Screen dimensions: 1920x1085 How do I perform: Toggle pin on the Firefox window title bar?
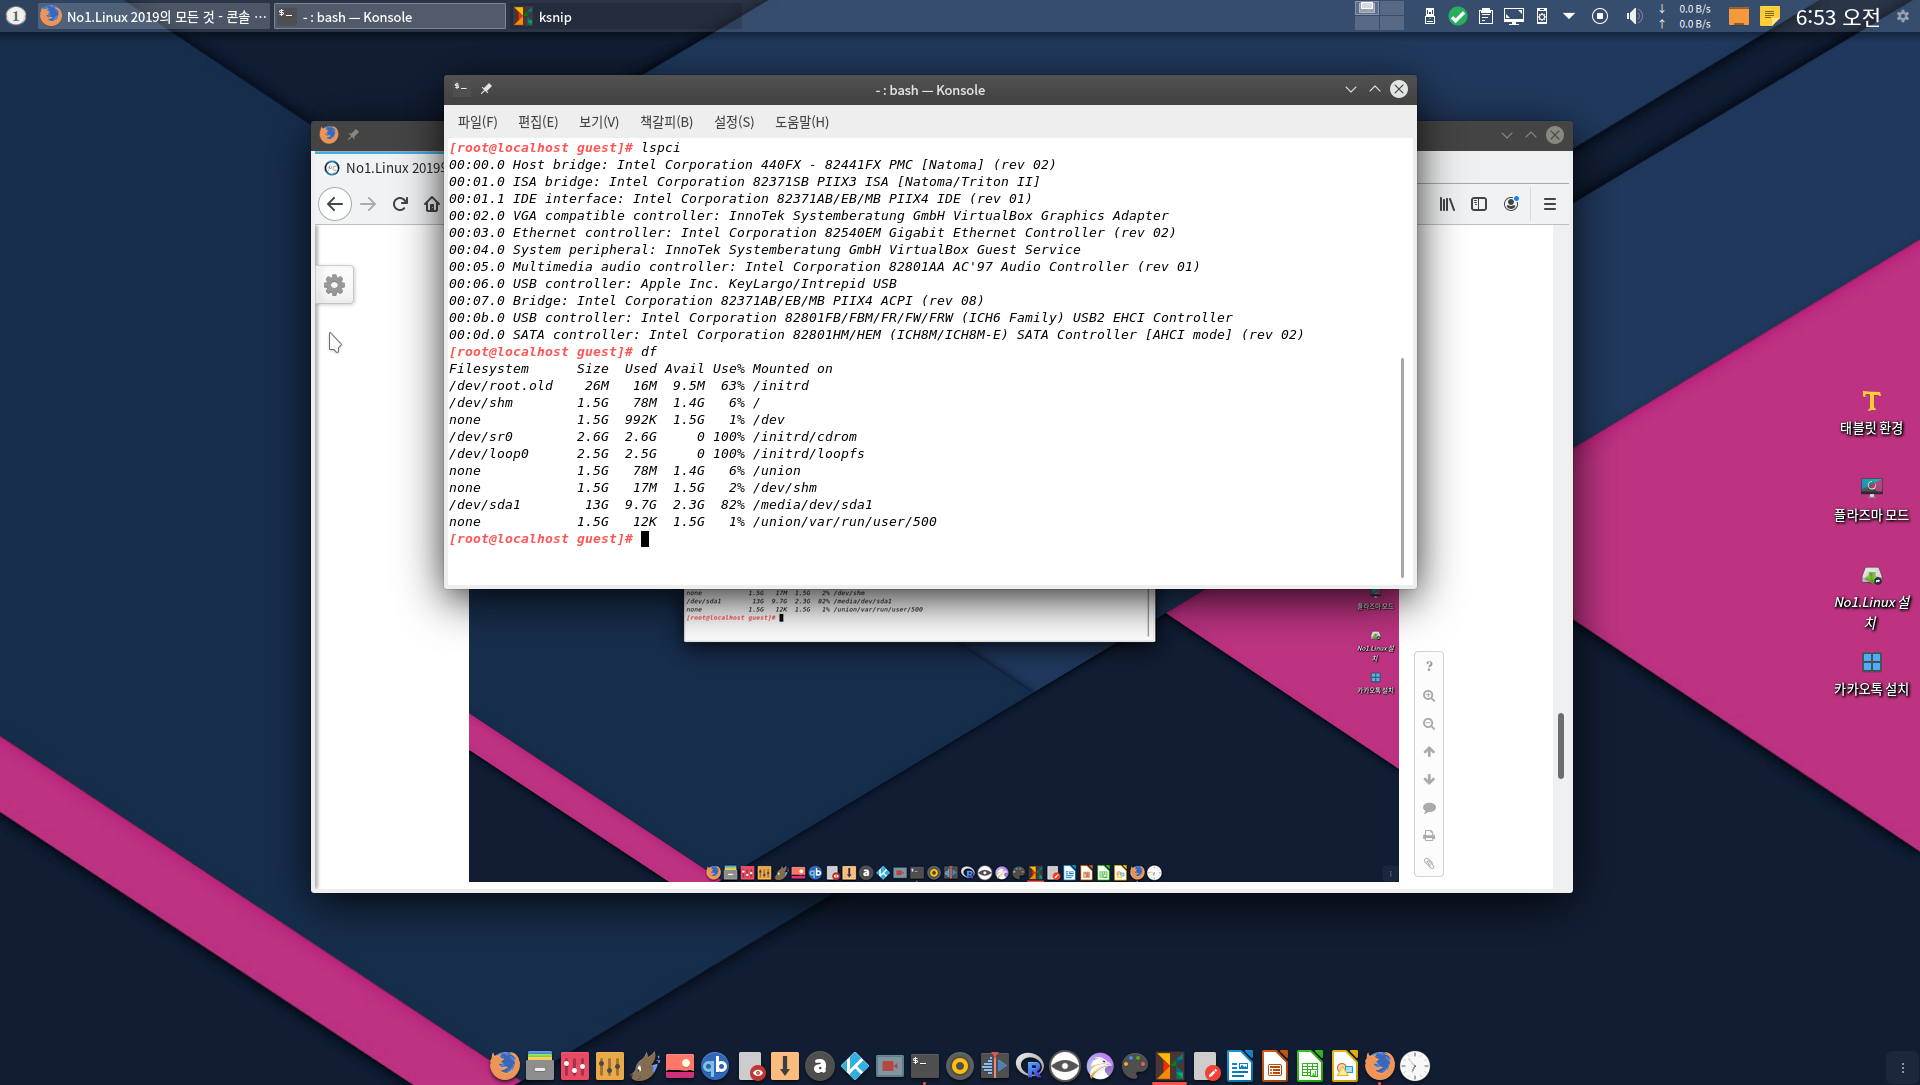tap(353, 135)
